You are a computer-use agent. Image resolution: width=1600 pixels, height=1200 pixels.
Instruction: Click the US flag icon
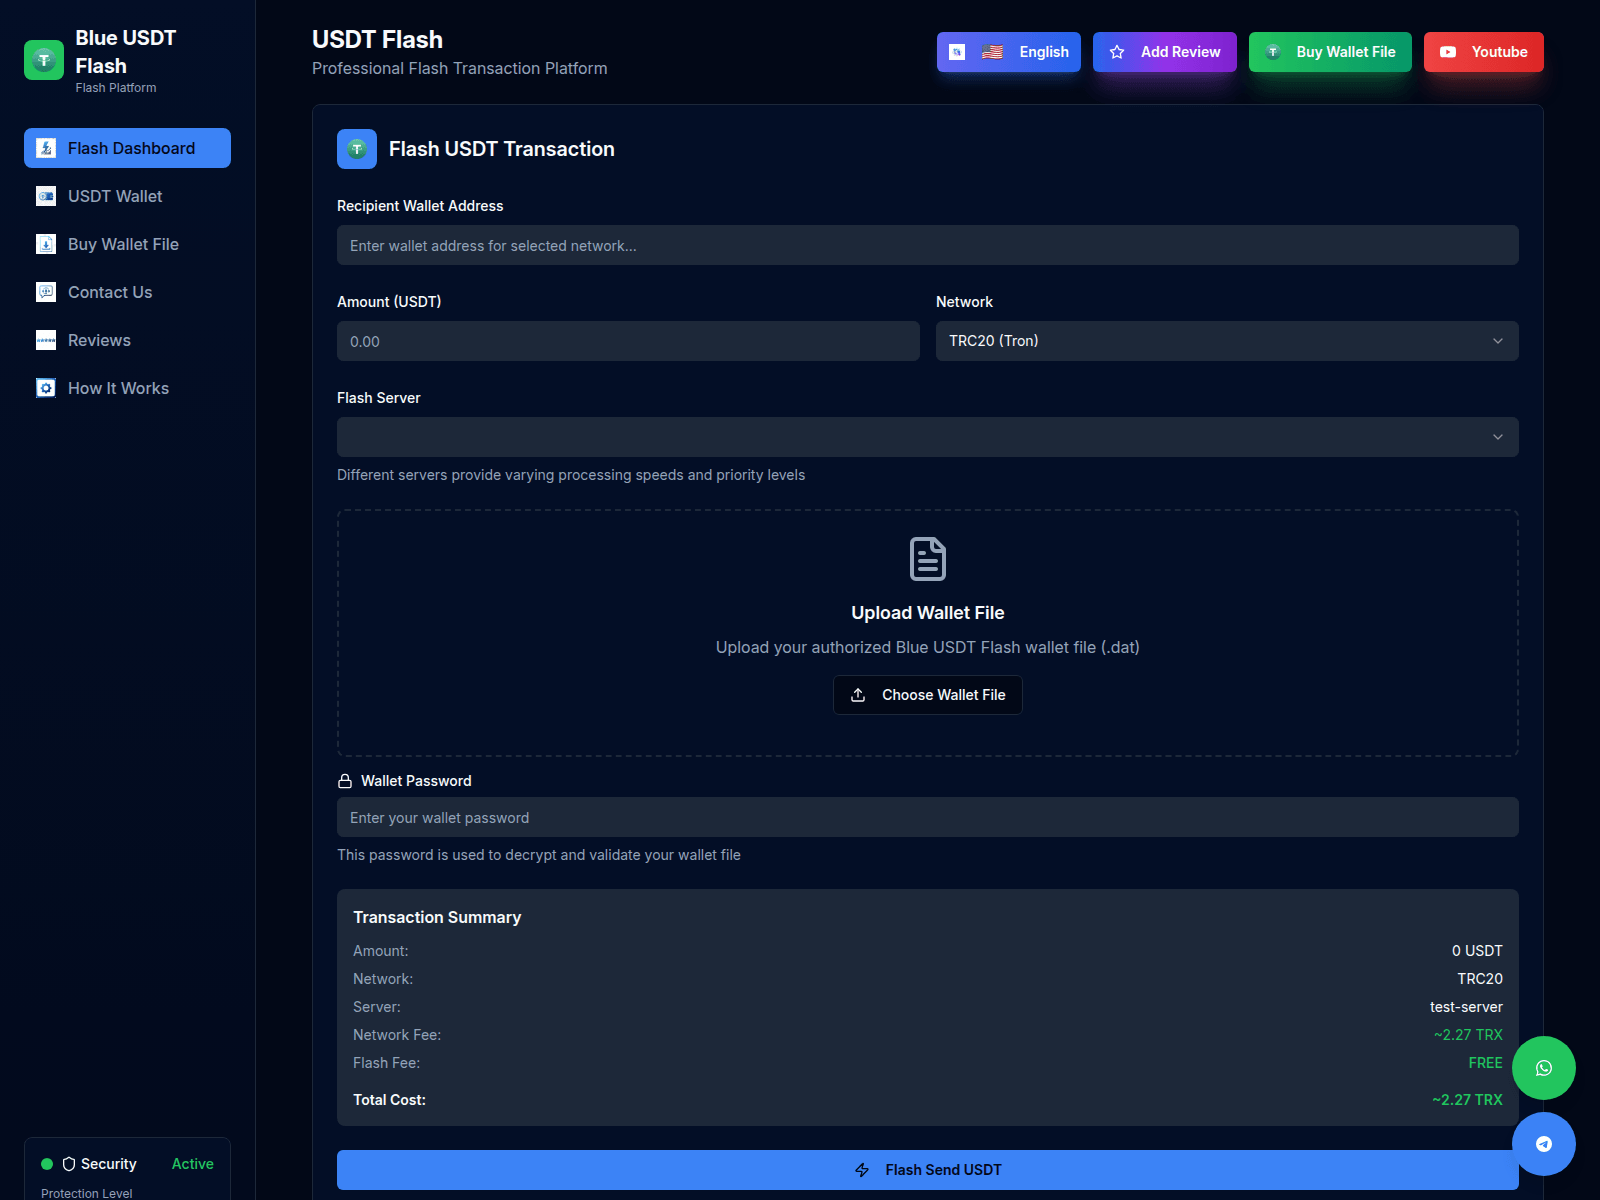[x=992, y=52]
